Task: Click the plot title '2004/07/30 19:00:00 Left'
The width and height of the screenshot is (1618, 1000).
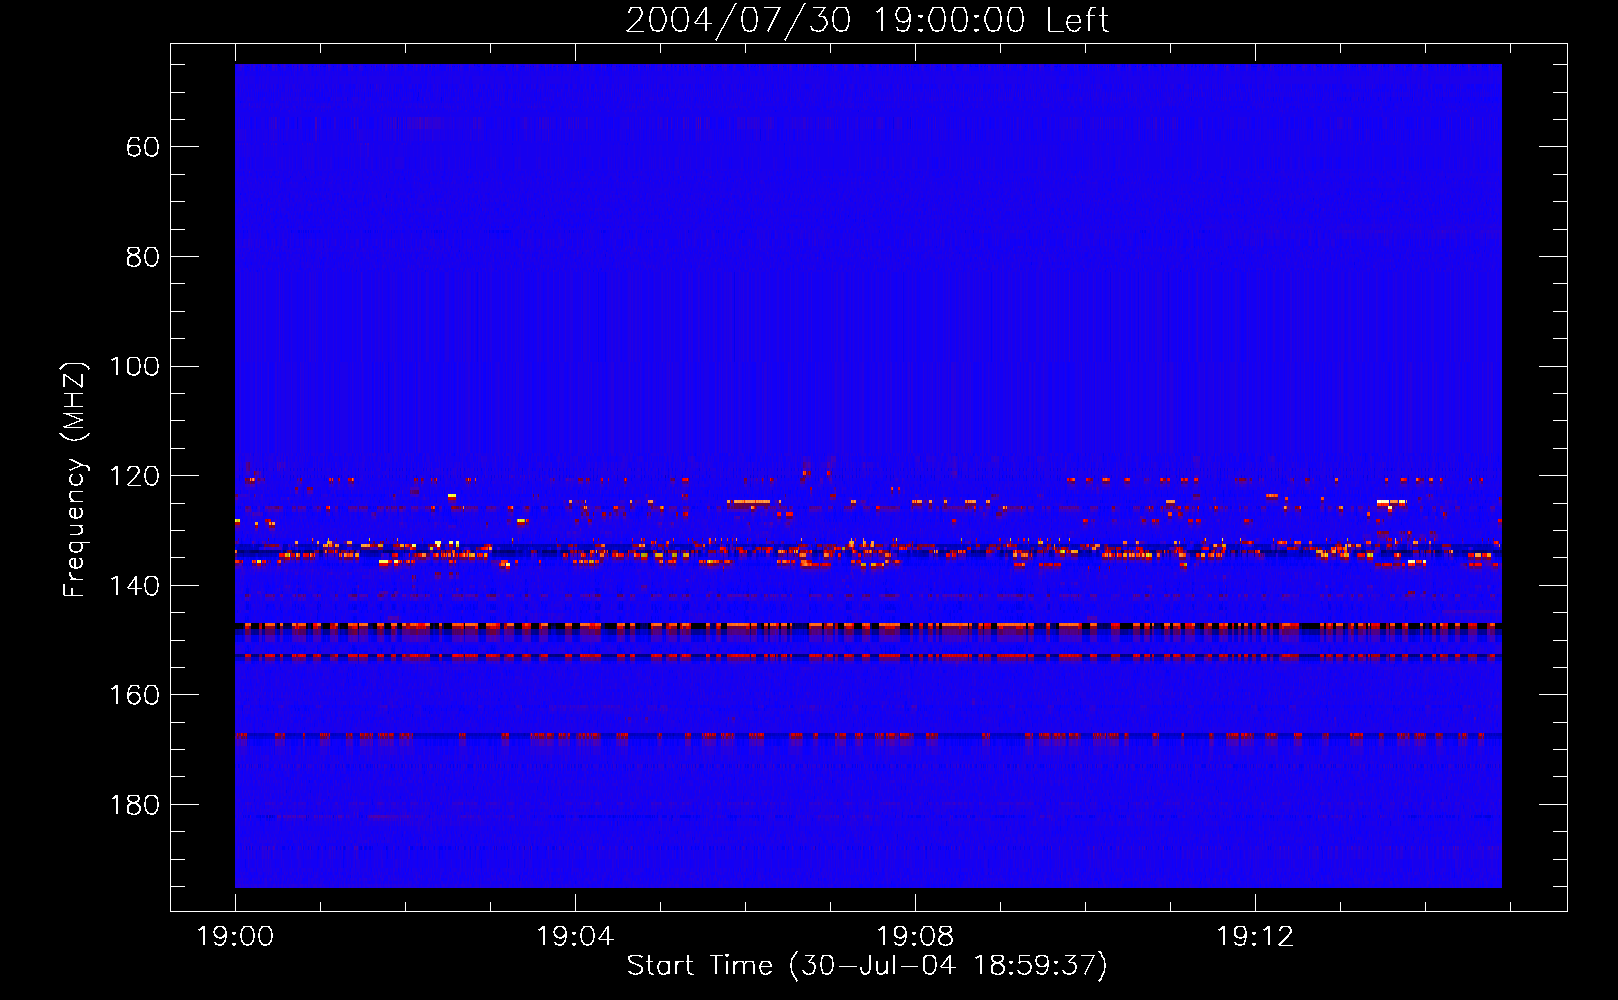Action: [867, 20]
